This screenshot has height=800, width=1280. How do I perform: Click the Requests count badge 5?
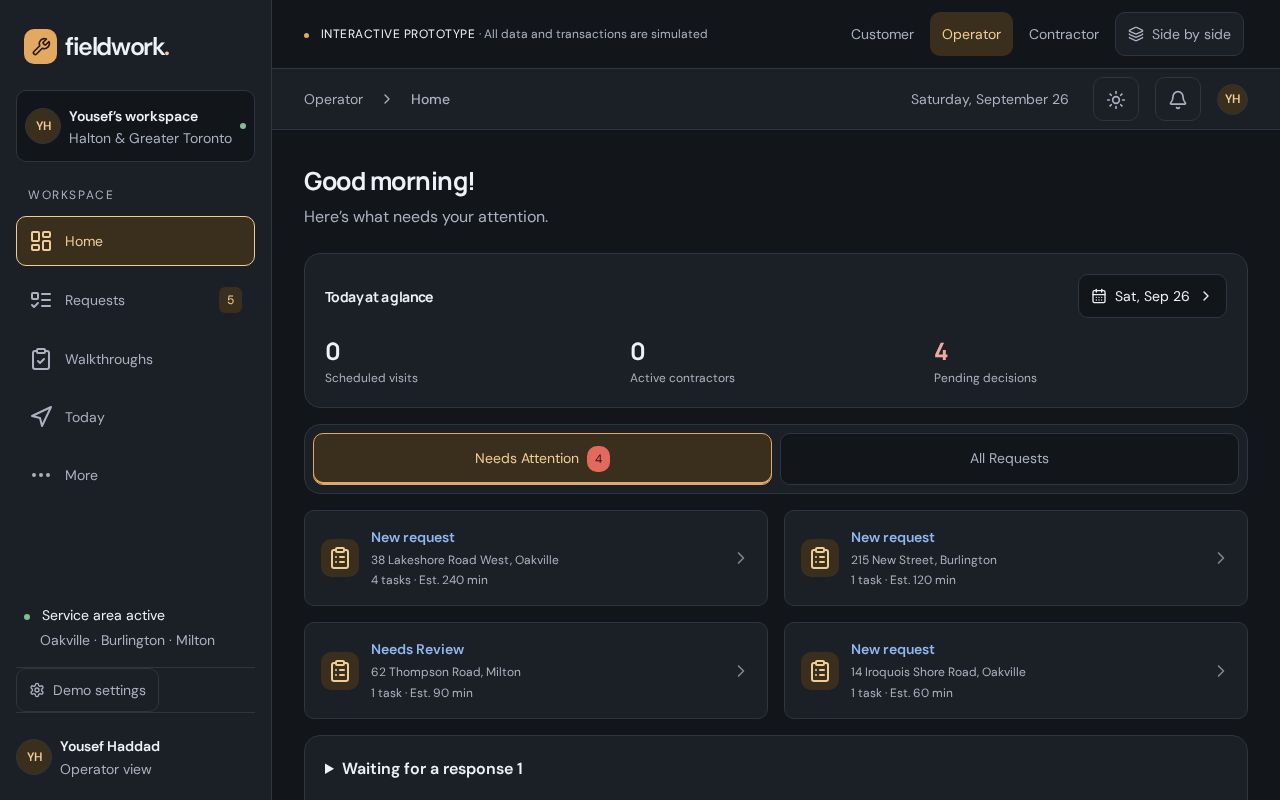click(x=230, y=300)
